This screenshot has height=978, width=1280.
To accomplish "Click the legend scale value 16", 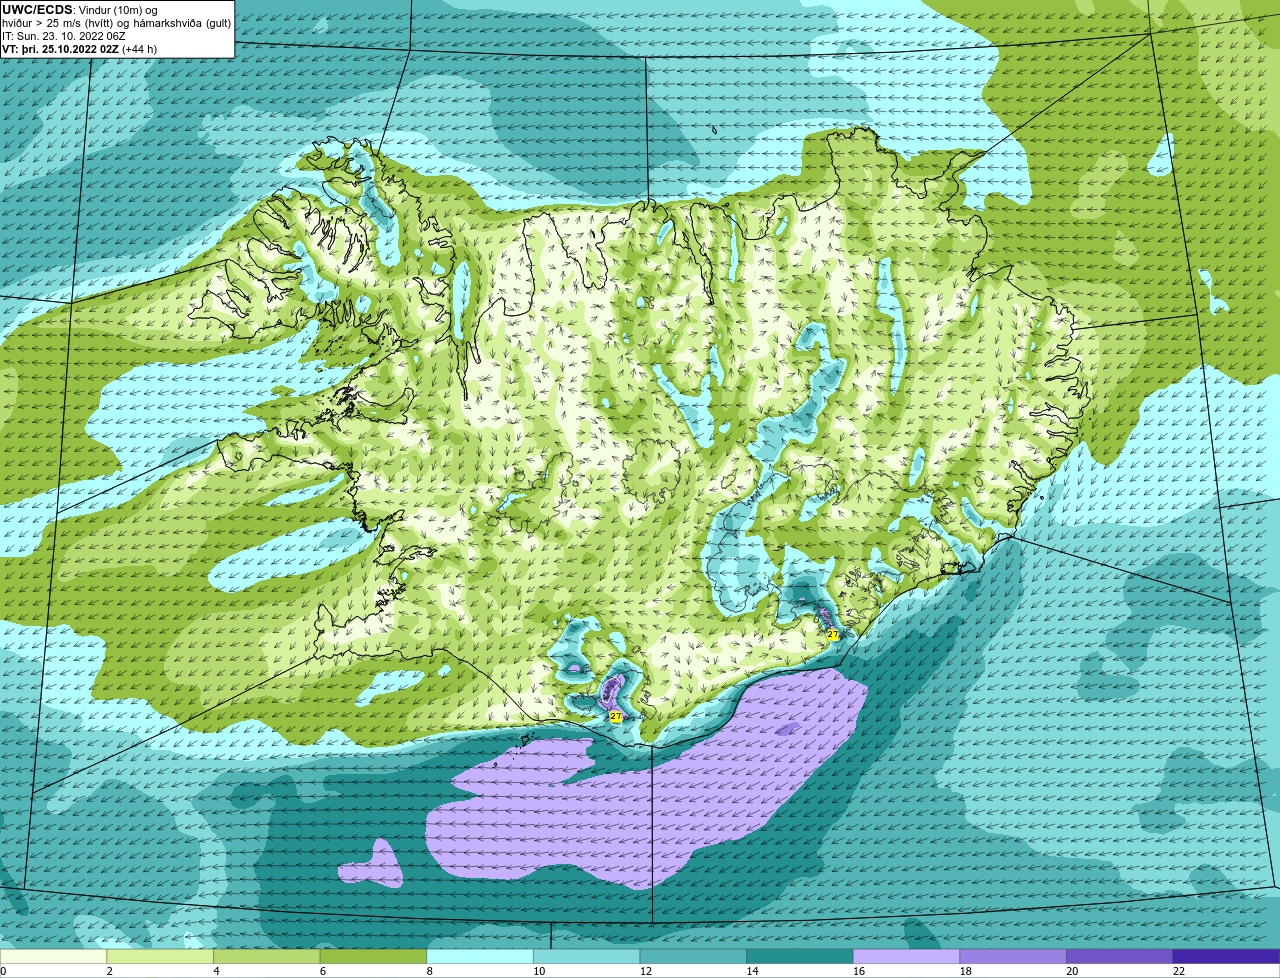I will [x=859, y=971].
